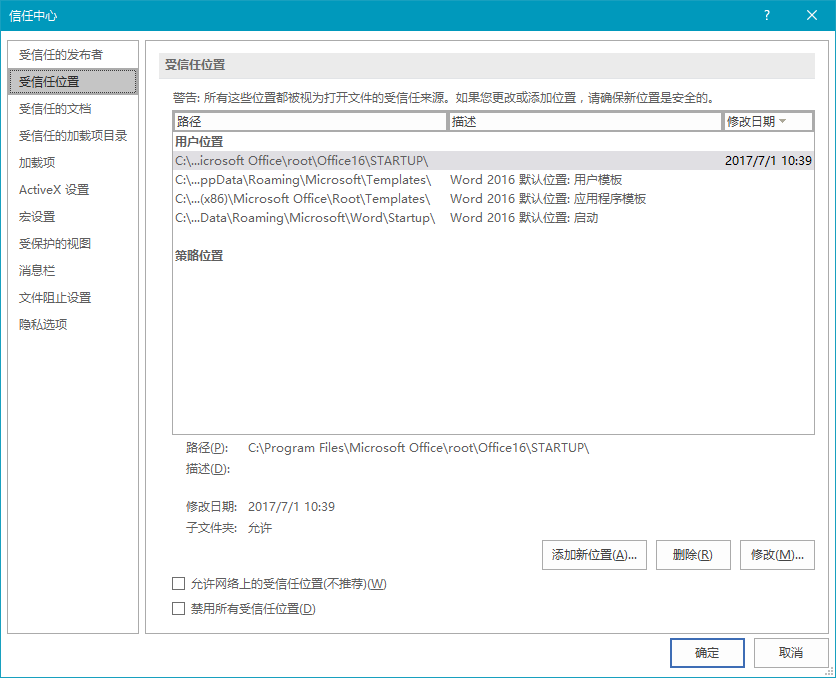This screenshot has height=678, width=836.
Task: Select the 受信任位置 sidebar item
Action: [x=73, y=82]
